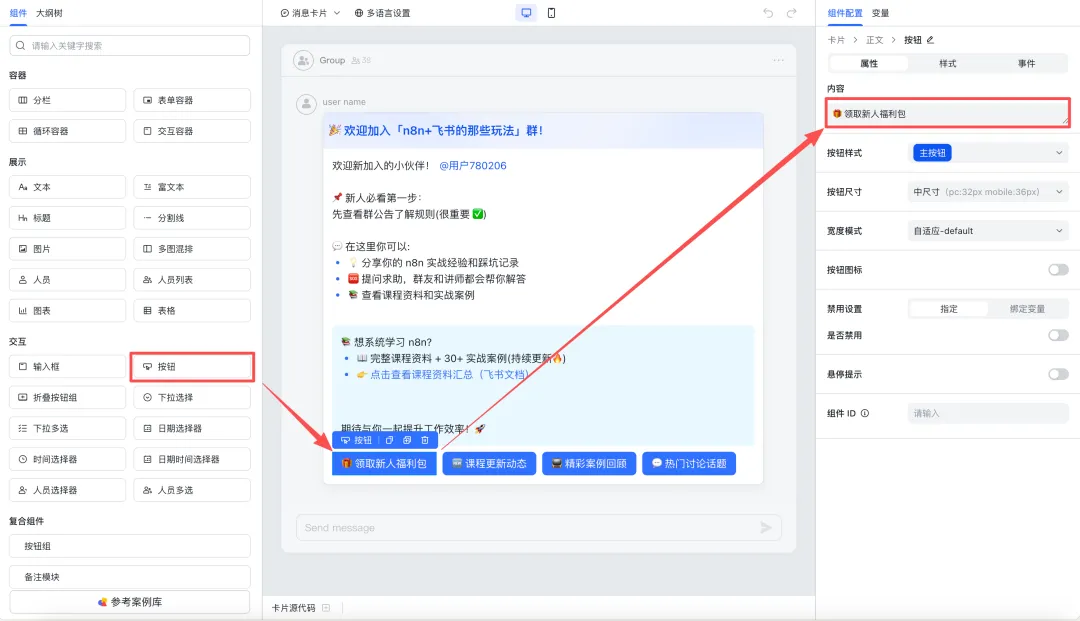This screenshot has width=1080, height=621.
Task: Add the 时间选择器 time picker component
Action: (68, 459)
